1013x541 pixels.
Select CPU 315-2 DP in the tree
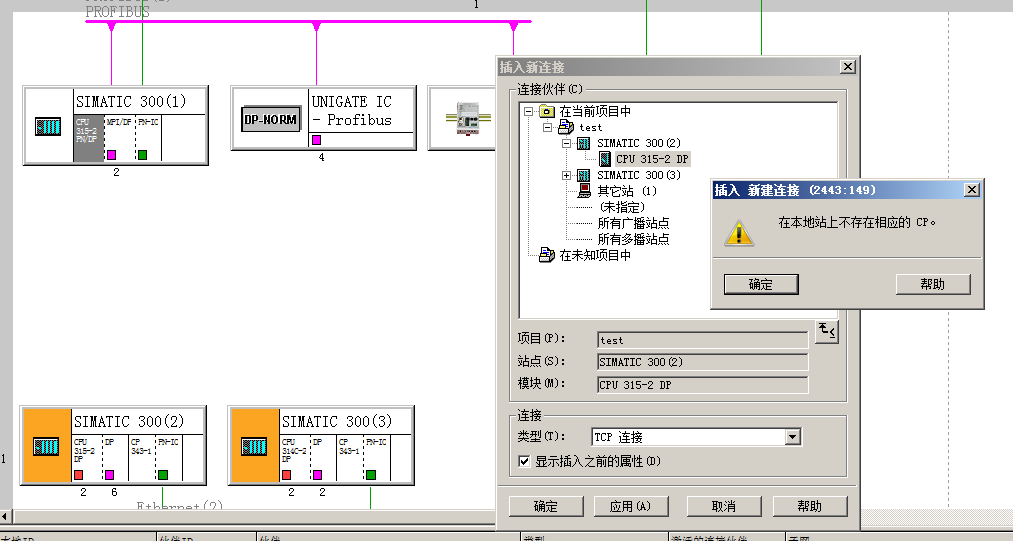[x=652, y=159]
